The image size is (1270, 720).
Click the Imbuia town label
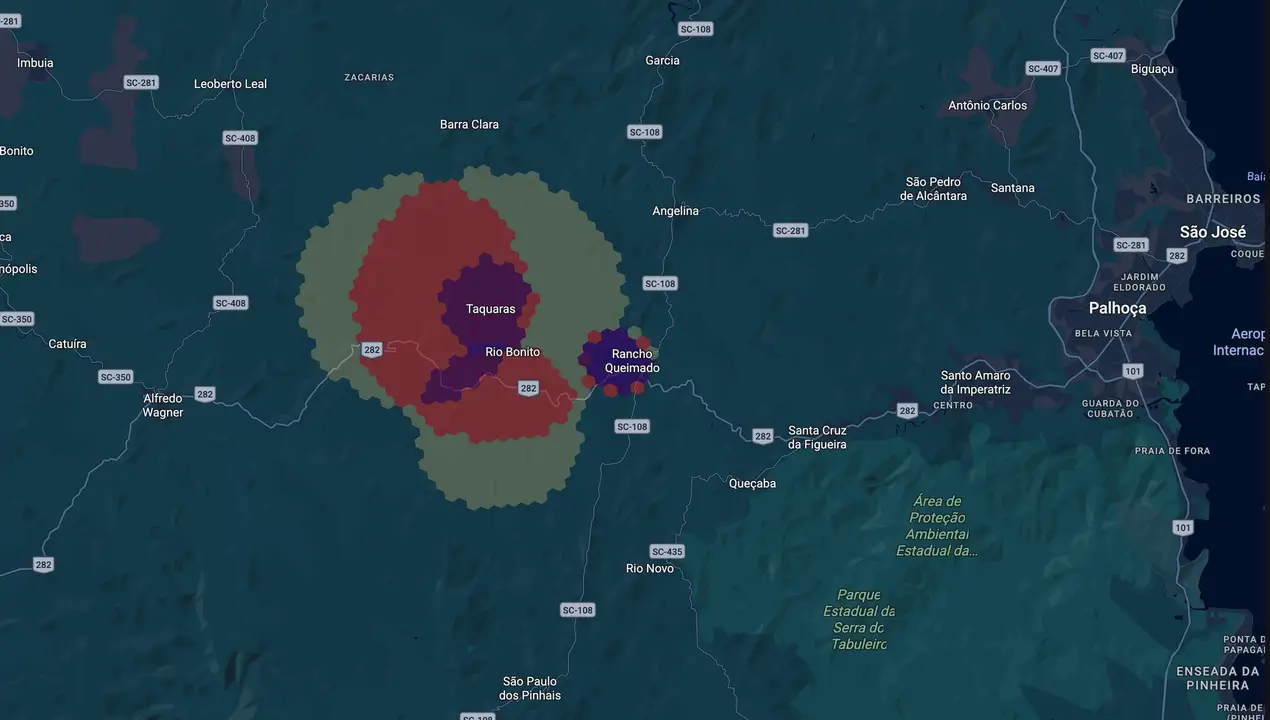35,63
